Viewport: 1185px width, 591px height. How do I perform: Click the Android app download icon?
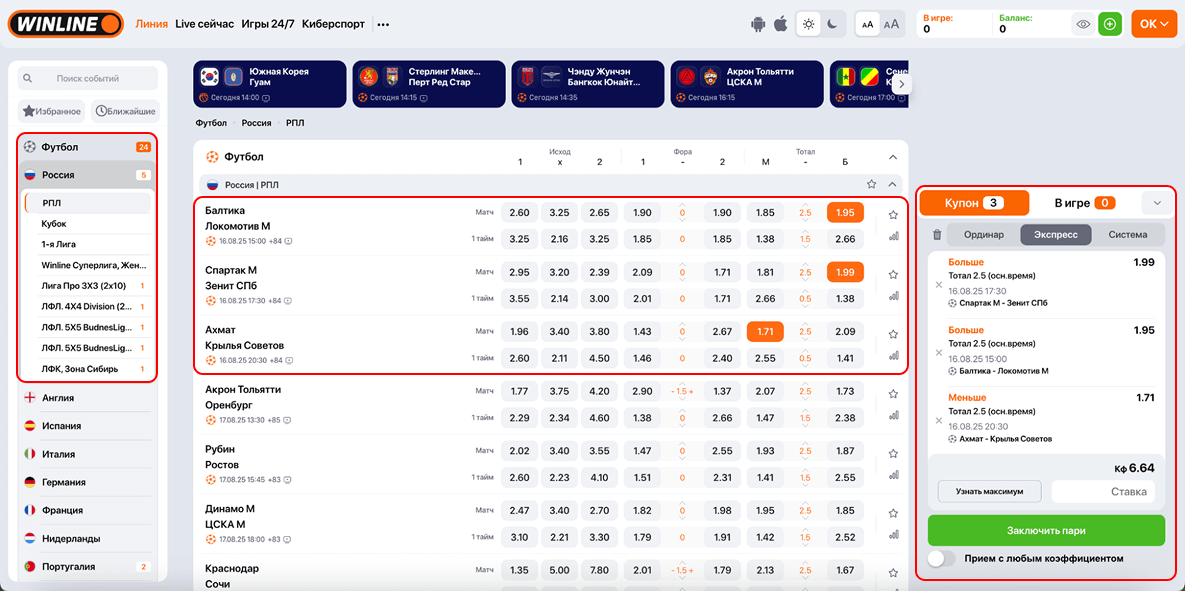pyautogui.click(x=759, y=24)
